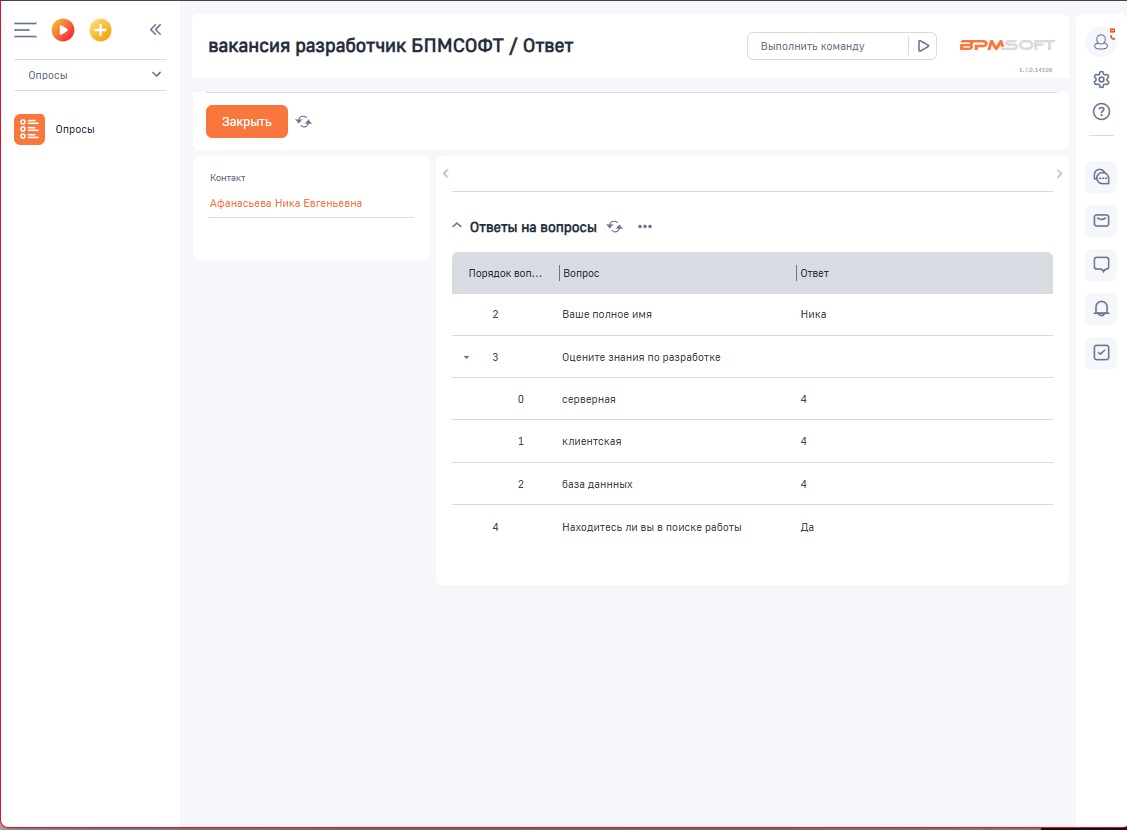
Task: Open Ответы на вопросы three-dots menu
Action: coord(645,227)
